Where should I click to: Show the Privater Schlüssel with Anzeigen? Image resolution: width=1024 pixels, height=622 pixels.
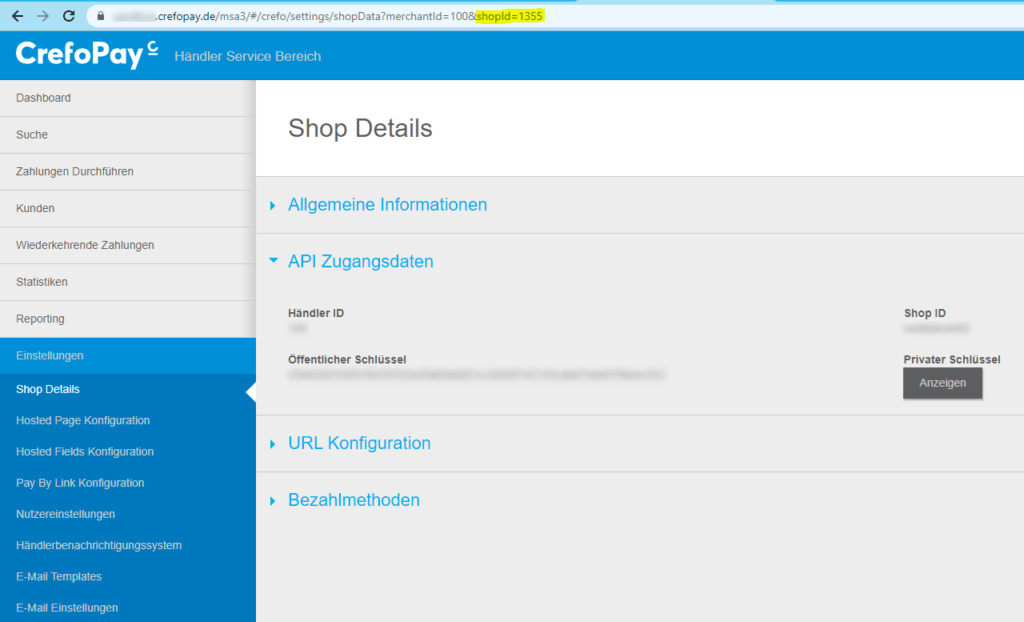click(x=941, y=383)
